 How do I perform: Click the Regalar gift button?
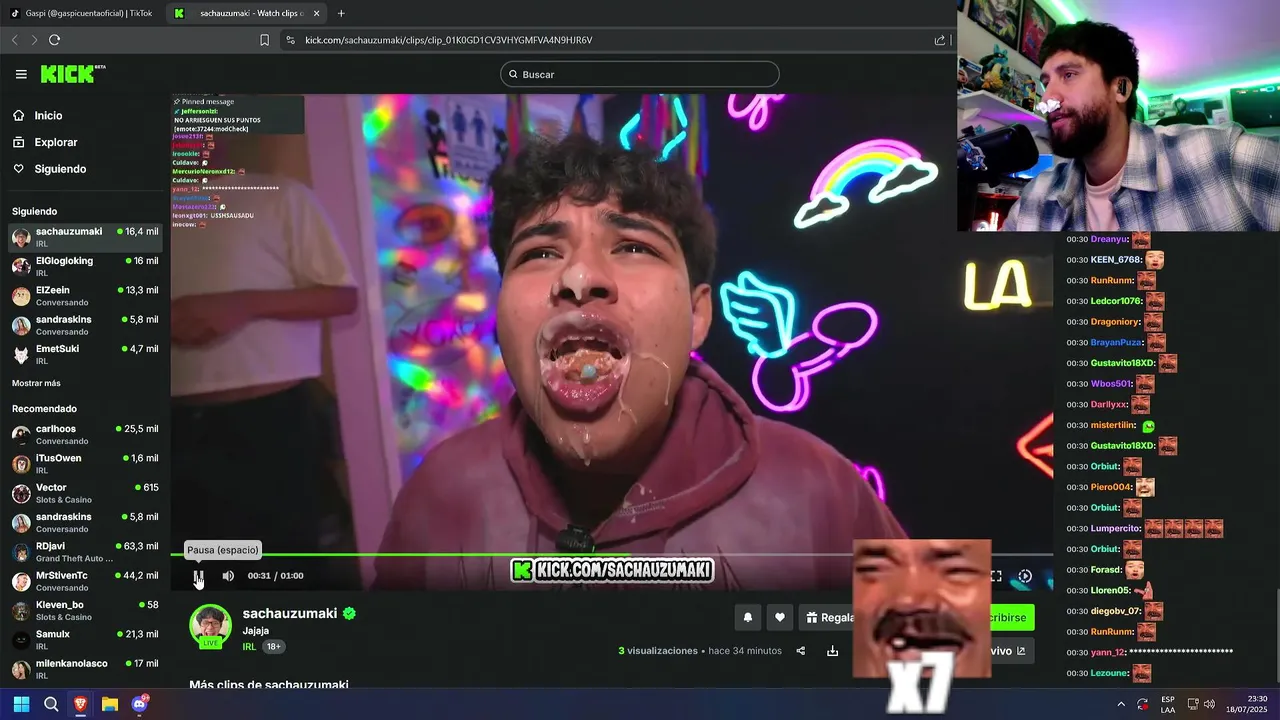click(x=831, y=618)
